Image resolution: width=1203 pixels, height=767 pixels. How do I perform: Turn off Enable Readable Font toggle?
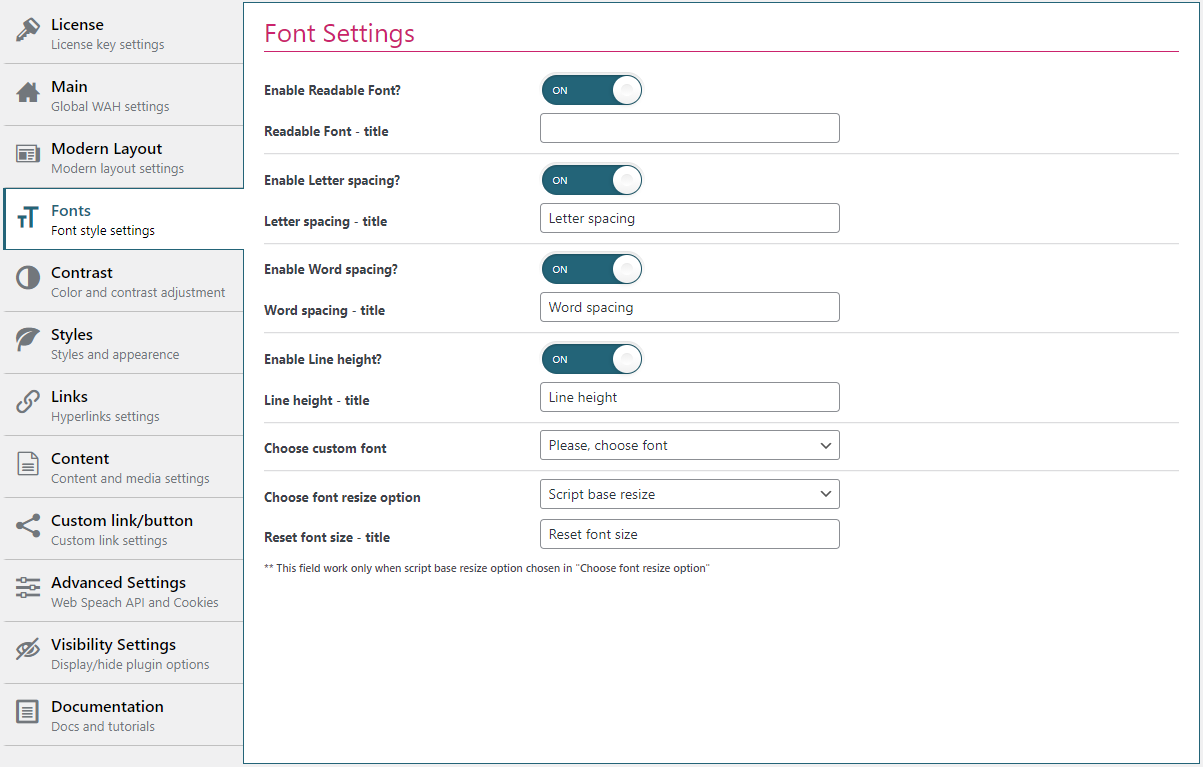click(x=591, y=90)
